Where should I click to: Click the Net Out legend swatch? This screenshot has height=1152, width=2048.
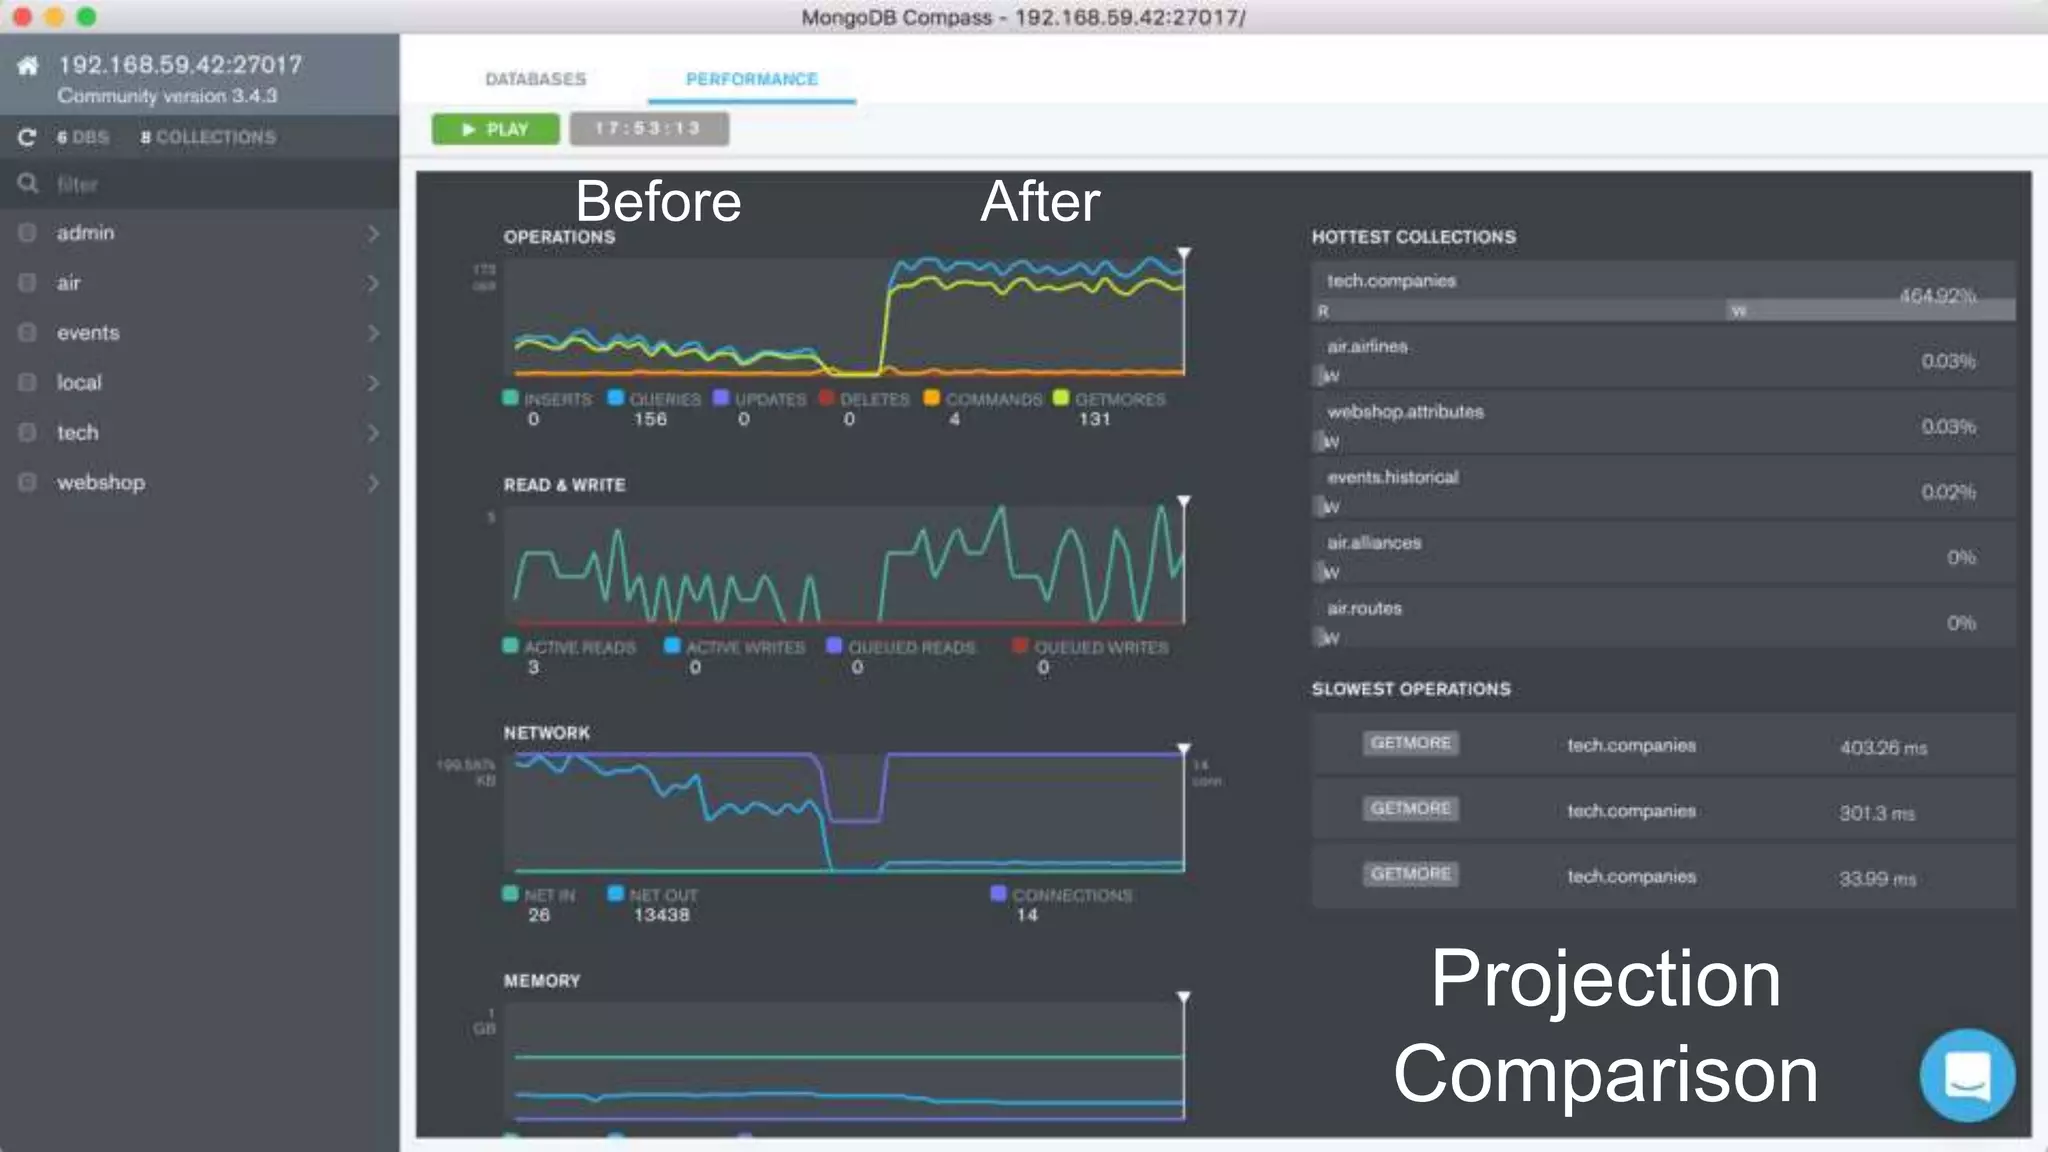(616, 894)
